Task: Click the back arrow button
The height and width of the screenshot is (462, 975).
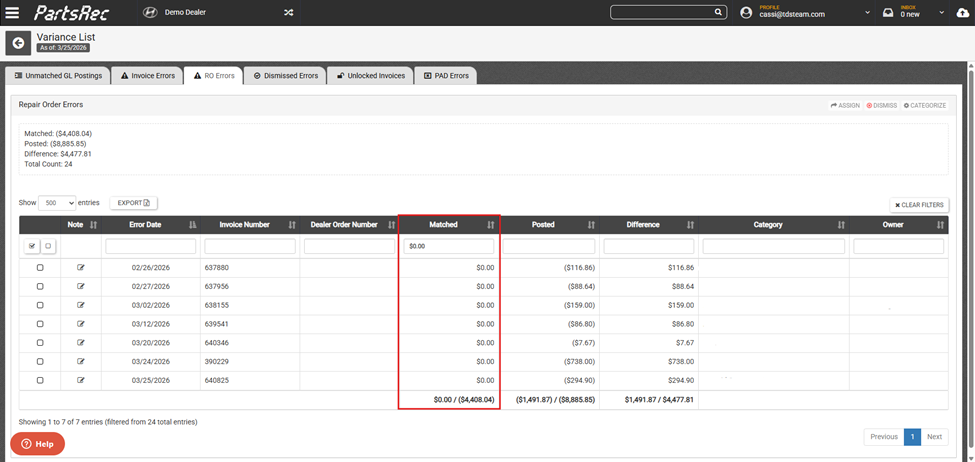Action: click(18, 43)
